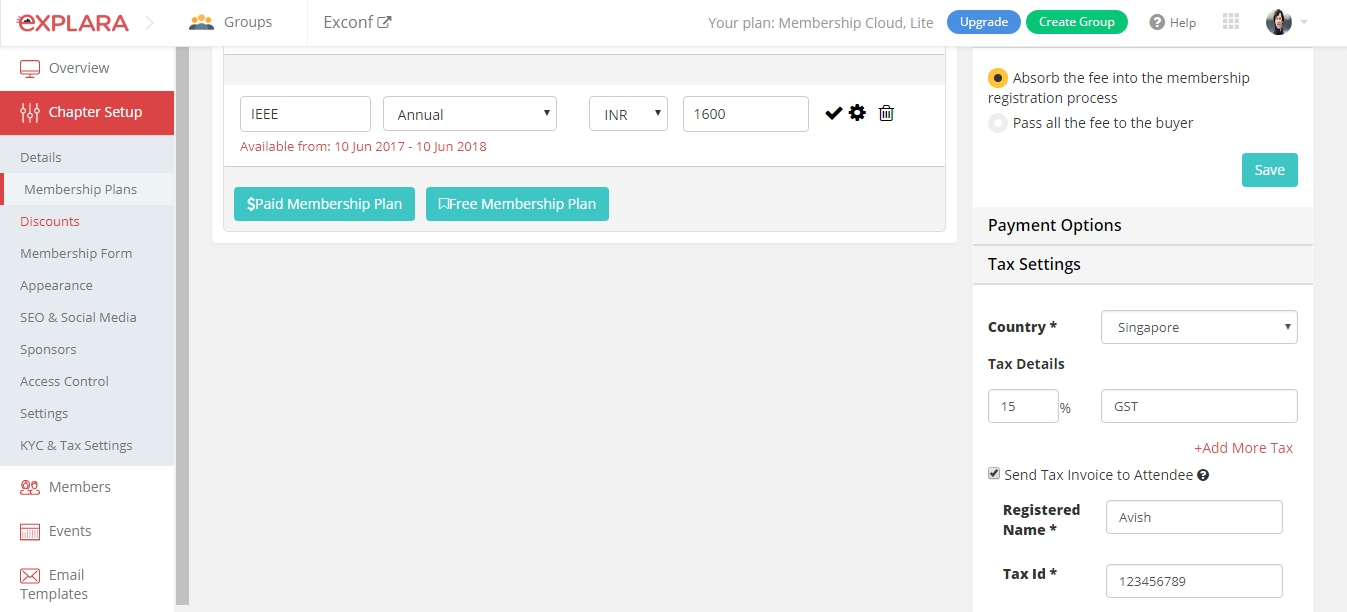Delete IEEE plan with trash icon

point(886,113)
